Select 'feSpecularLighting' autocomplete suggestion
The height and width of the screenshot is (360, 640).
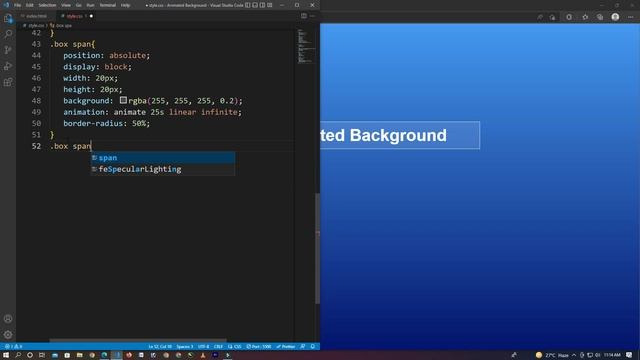[x=162, y=169]
